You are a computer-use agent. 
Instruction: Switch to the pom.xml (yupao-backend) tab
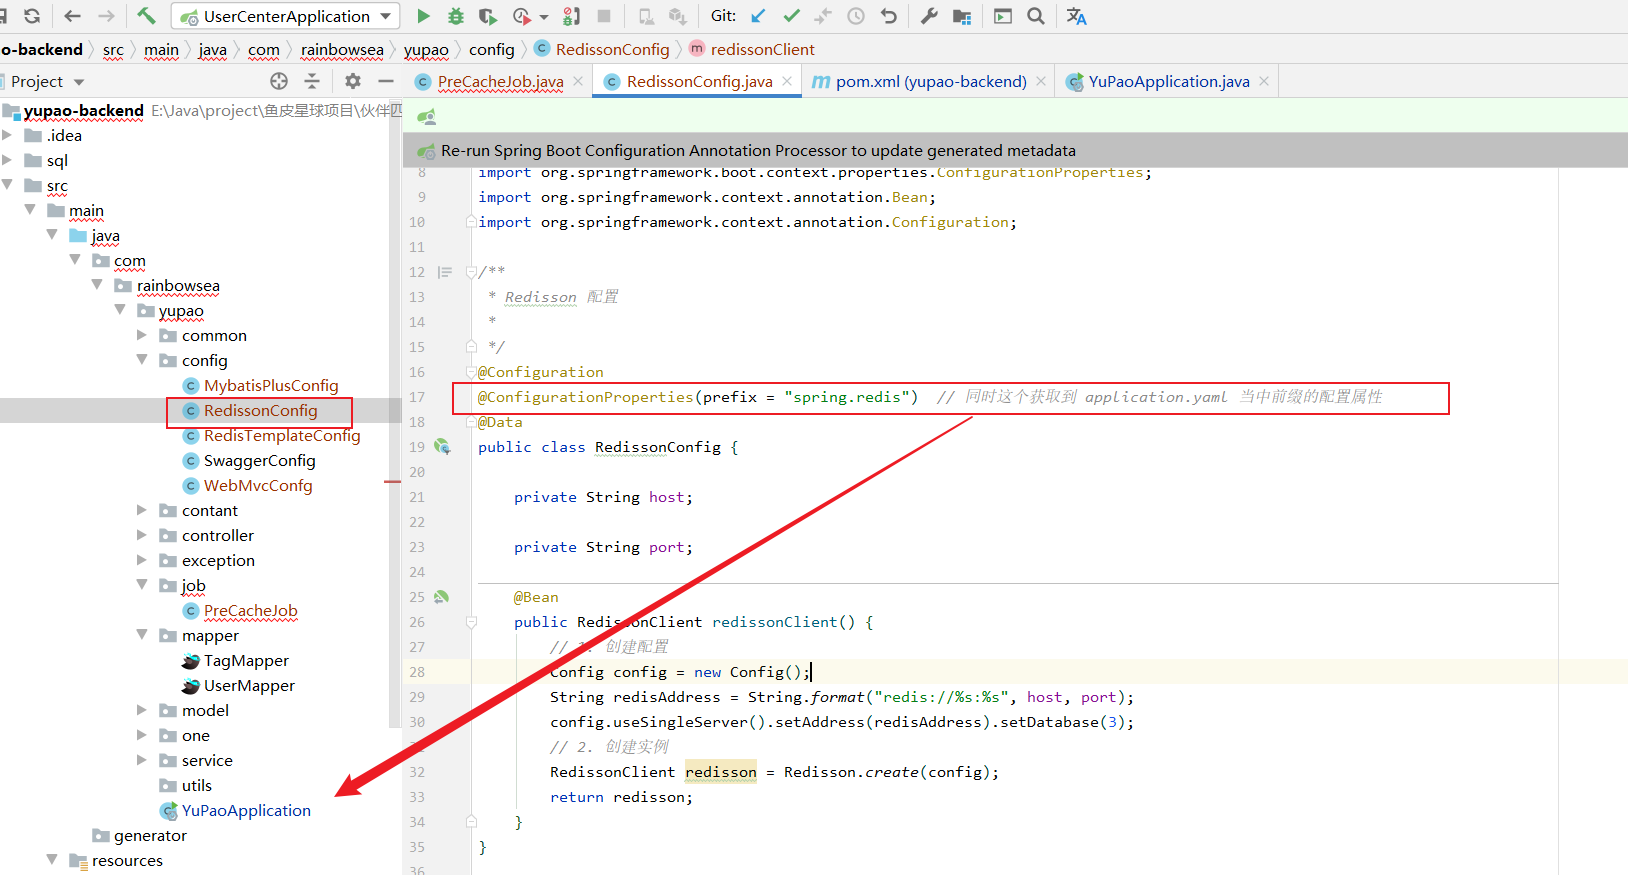(x=930, y=82)
